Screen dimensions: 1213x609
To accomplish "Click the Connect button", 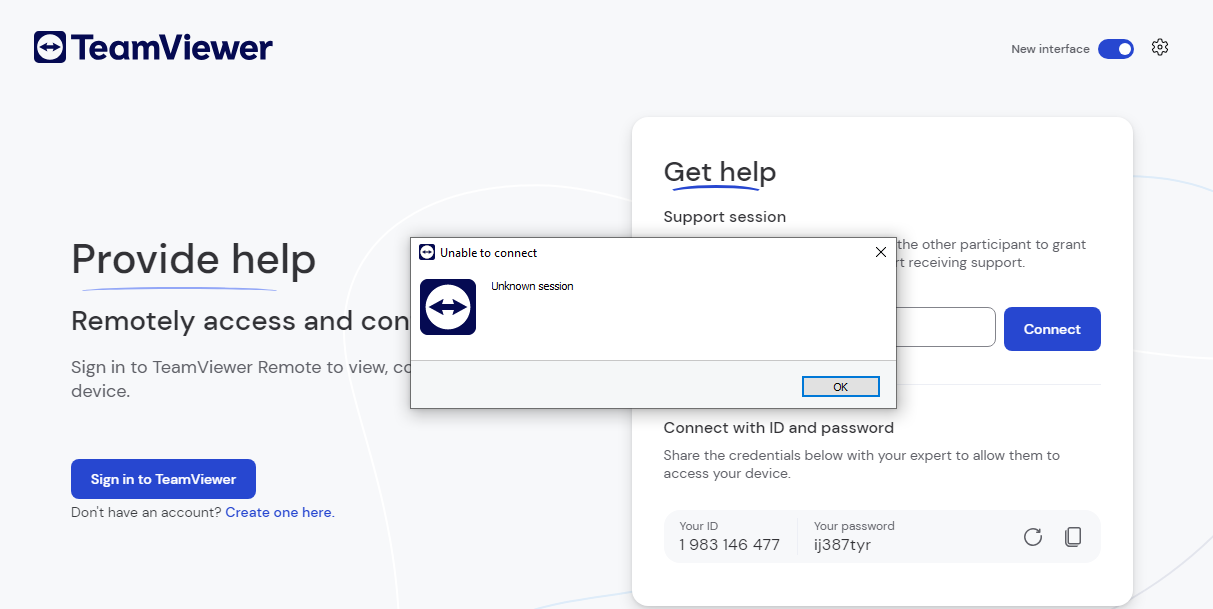I will [x=1052, y=329].
